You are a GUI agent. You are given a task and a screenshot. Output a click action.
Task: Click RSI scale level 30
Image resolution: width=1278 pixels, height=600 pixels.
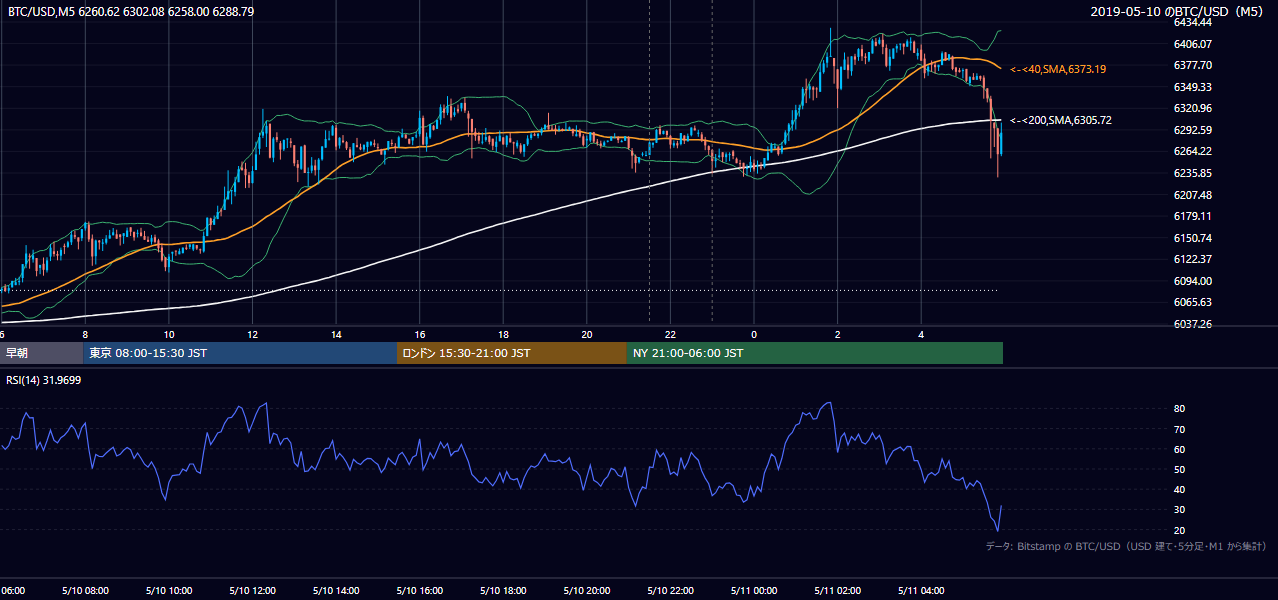pos(1180,510)
